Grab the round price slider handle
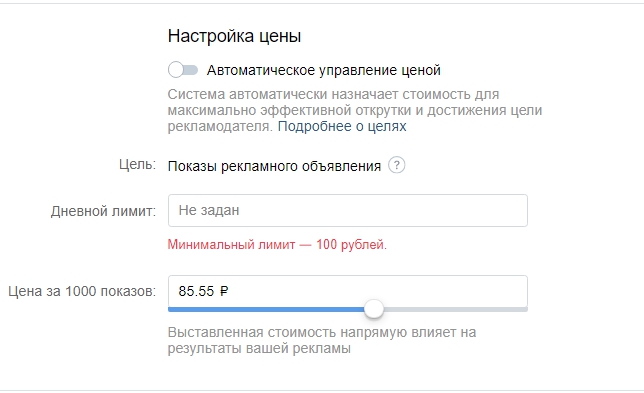Viewport: 644px width, 393px height. (374, 309)
